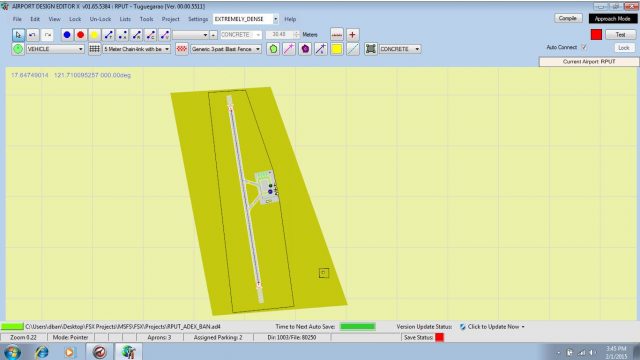Open the apron CONCRETE surface dropdown
This screenshot has height=360, width=640.
pos(400,49)
